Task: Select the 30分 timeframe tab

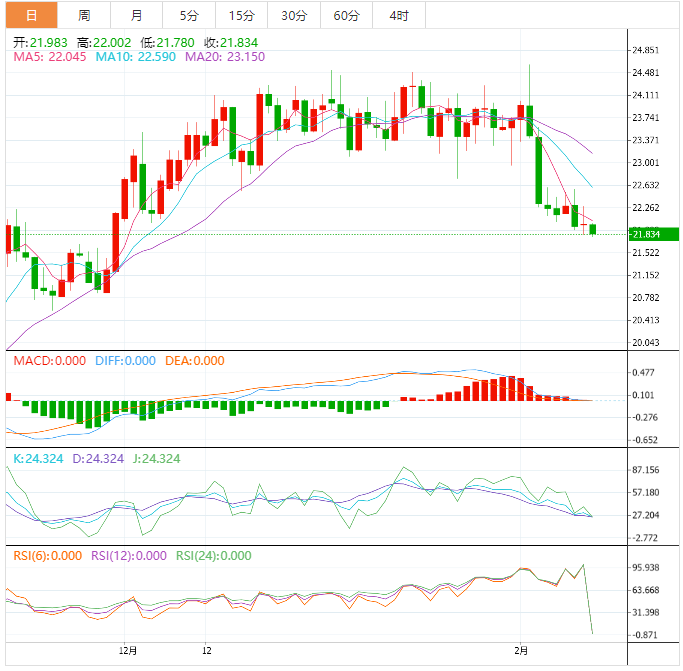Action: 294,15
